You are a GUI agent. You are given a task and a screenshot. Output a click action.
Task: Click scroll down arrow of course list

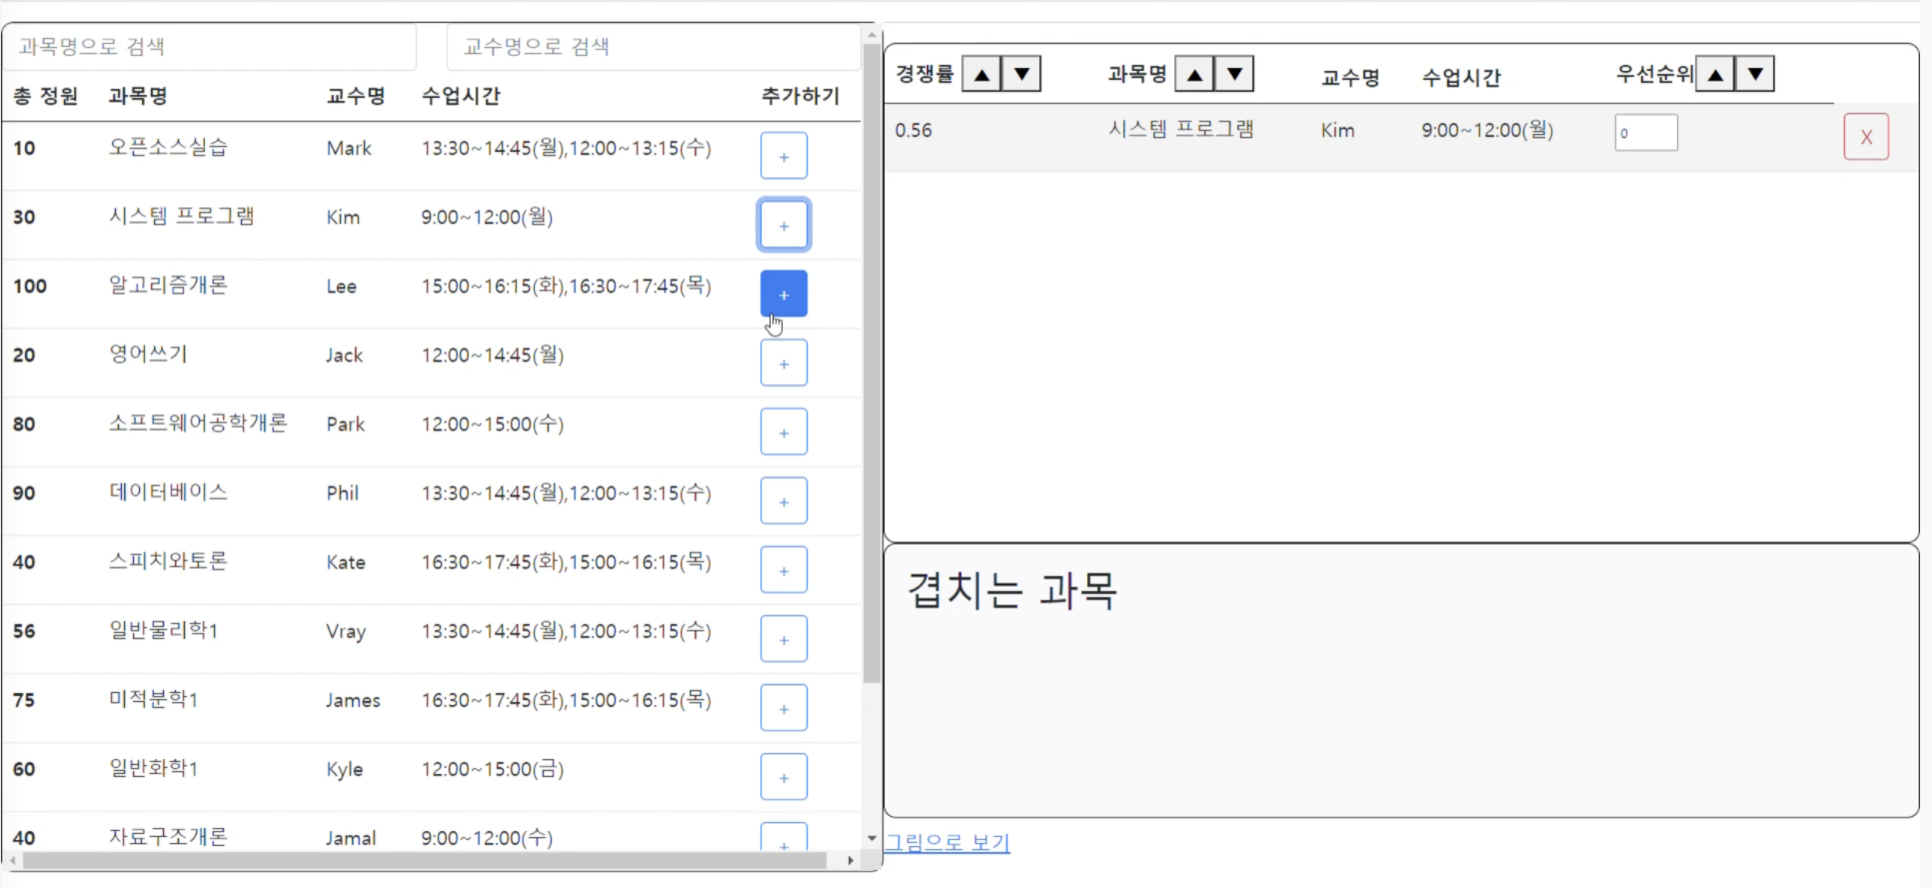coord(872,838)
